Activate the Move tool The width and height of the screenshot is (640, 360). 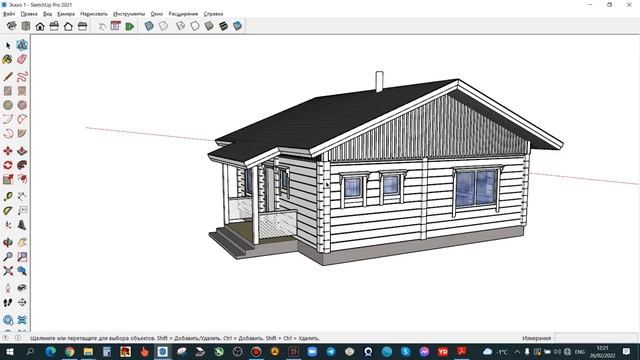(8, 151)
